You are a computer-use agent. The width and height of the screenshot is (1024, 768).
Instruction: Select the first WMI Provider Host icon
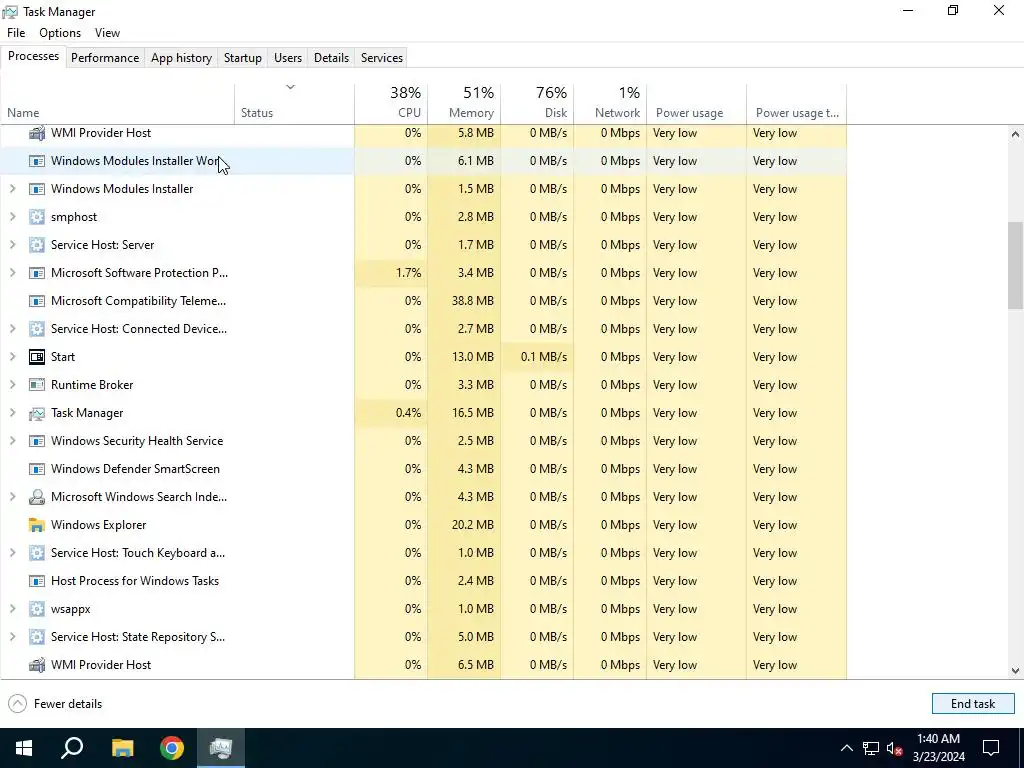pyautogui.click(x=37, y=133)
